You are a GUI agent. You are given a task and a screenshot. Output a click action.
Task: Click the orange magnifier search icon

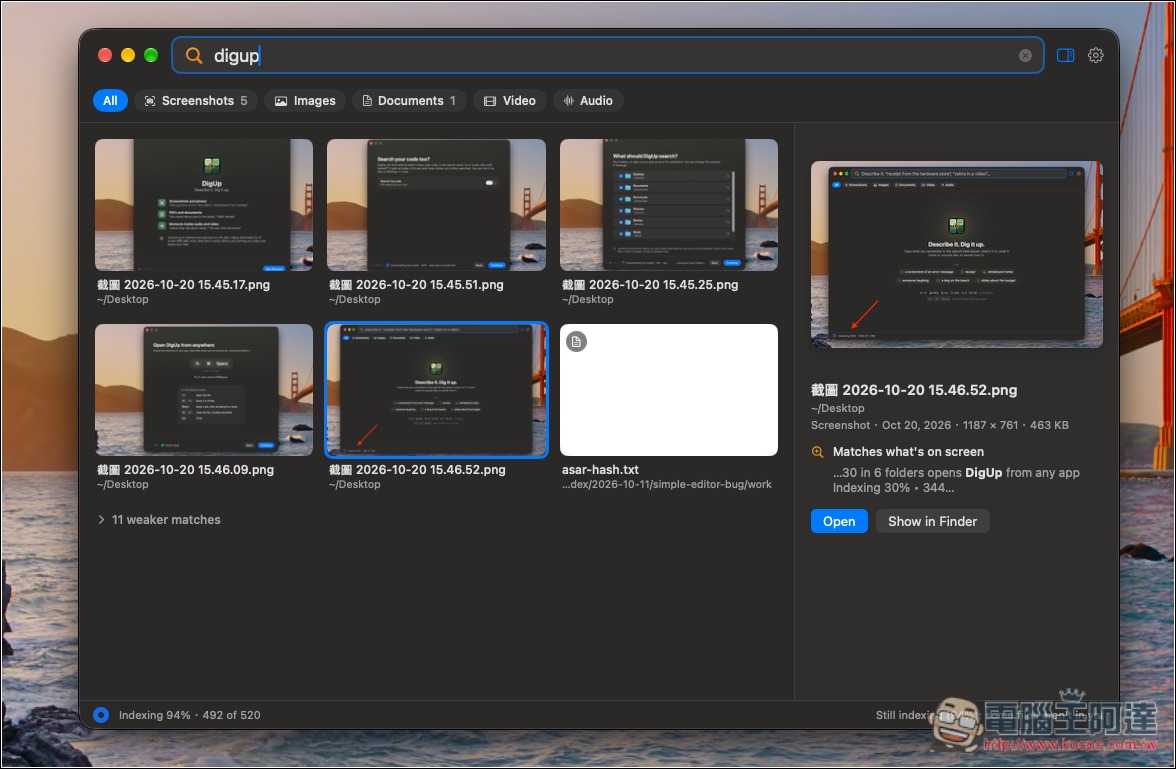point(194,56)
